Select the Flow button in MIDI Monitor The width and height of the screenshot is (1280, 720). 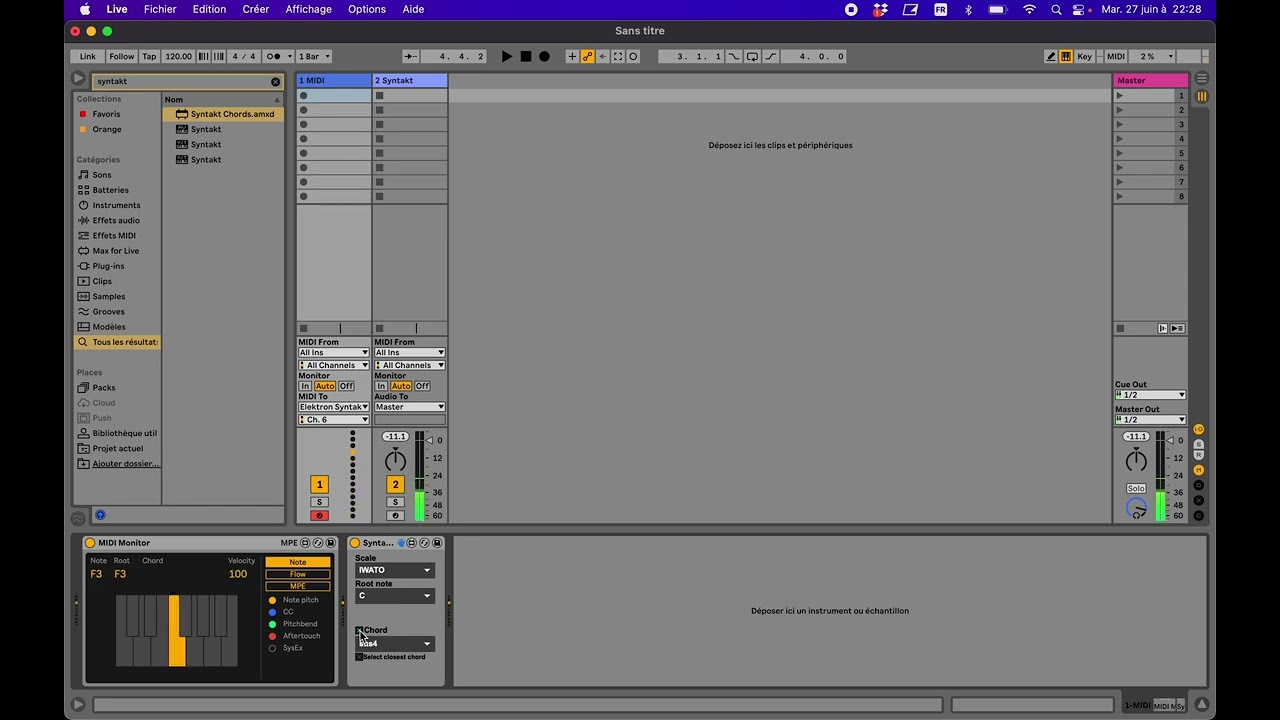pyautogui.click(x=298, y=574)
